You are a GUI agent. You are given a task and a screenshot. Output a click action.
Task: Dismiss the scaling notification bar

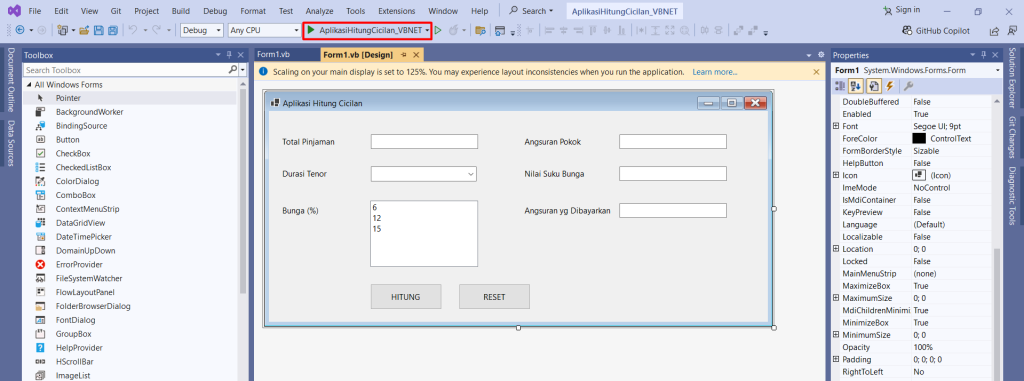(816, 72)
